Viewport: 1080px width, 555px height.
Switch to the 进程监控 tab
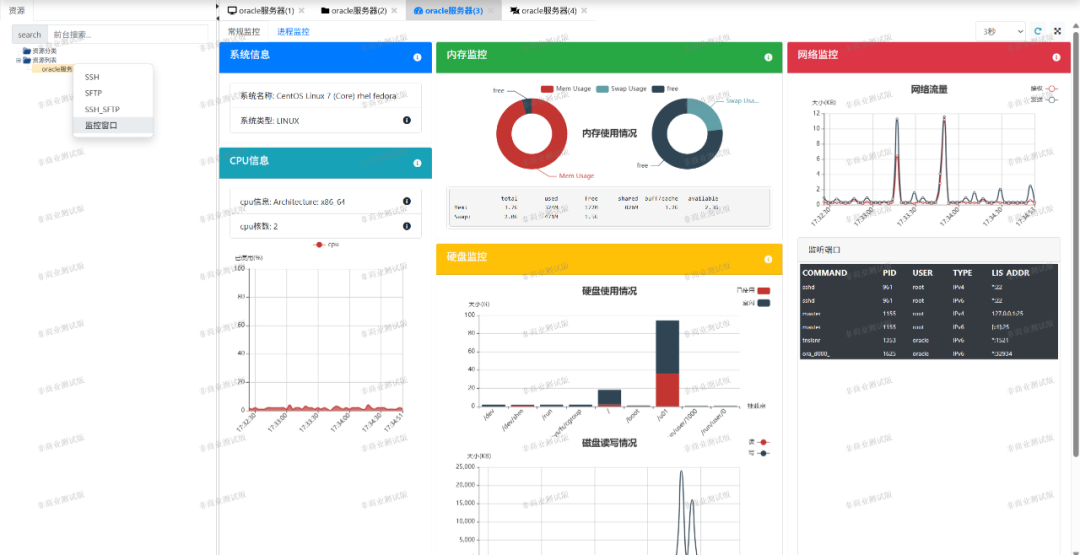click(x=293, y=32)
